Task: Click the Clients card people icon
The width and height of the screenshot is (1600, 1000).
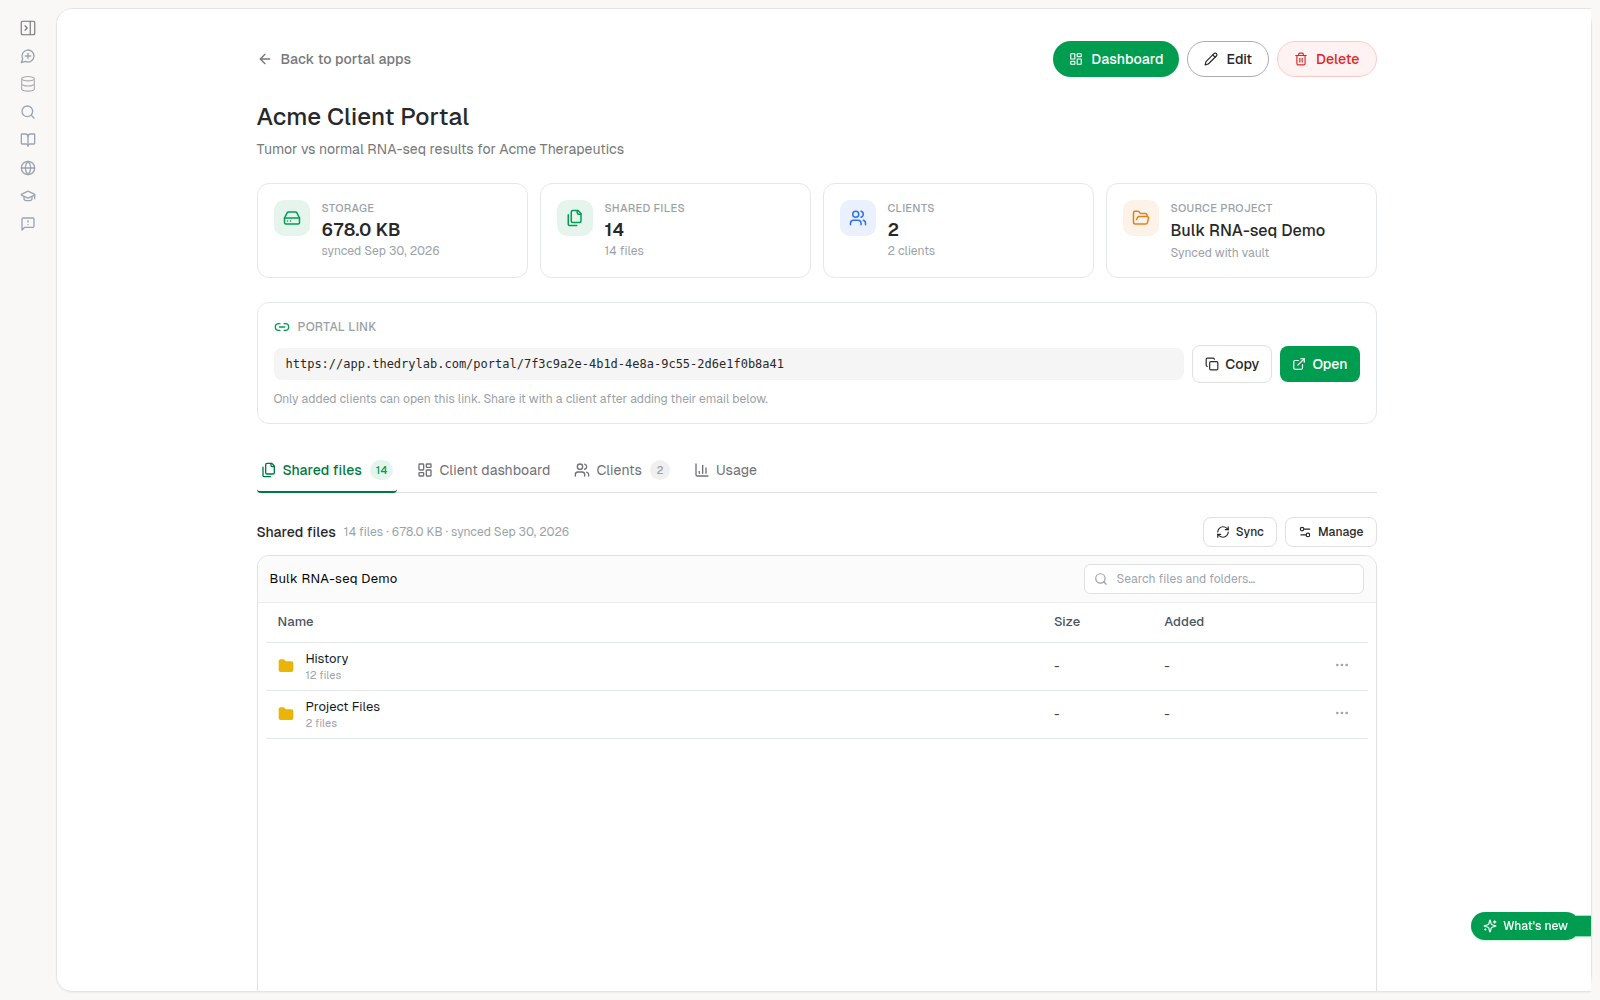Action: pyautogui.click(x=858, y=218)
